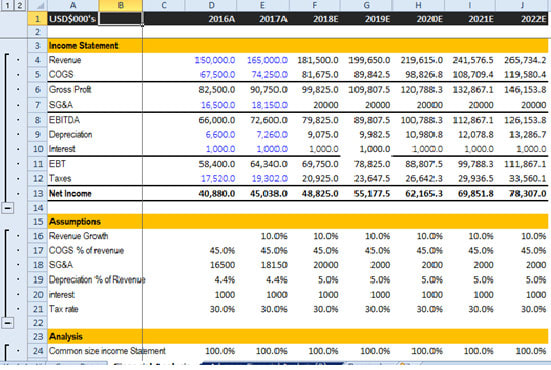Click the 109,807.5 gross profit value
The width and height of the screenshot is (551, 370).
(369, 90)
